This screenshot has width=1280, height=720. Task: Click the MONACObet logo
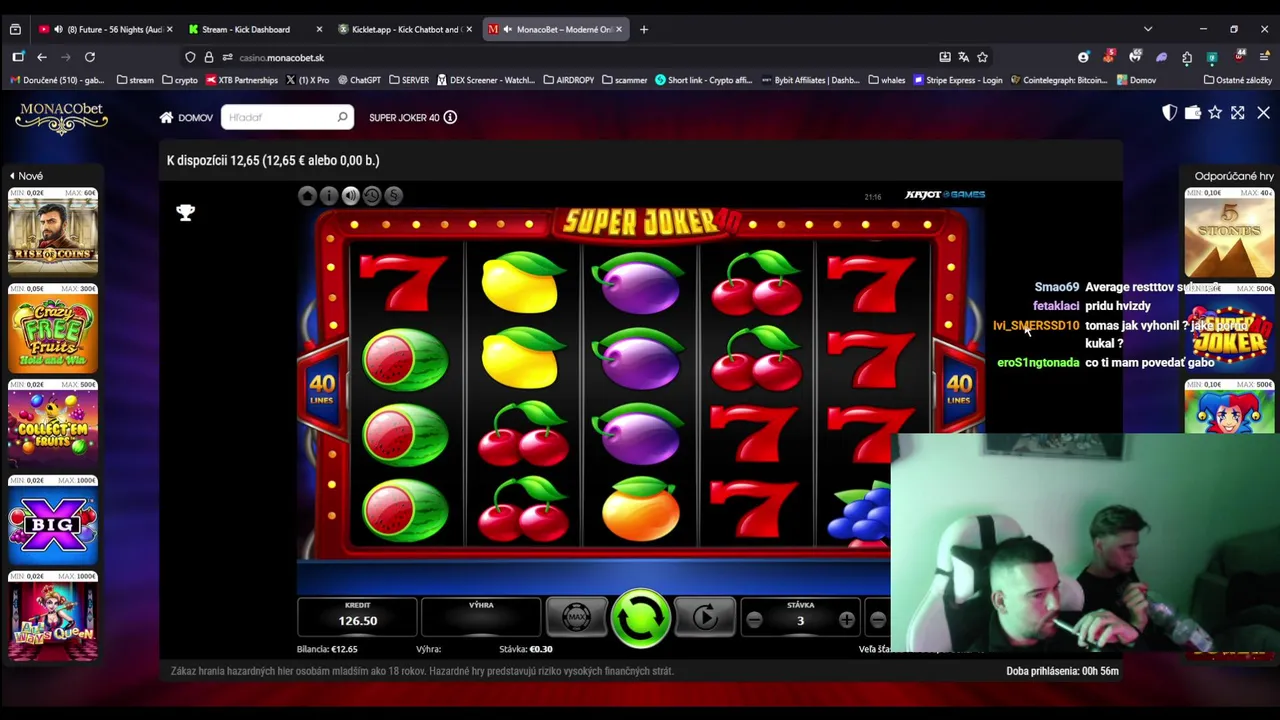click(61, 117)
